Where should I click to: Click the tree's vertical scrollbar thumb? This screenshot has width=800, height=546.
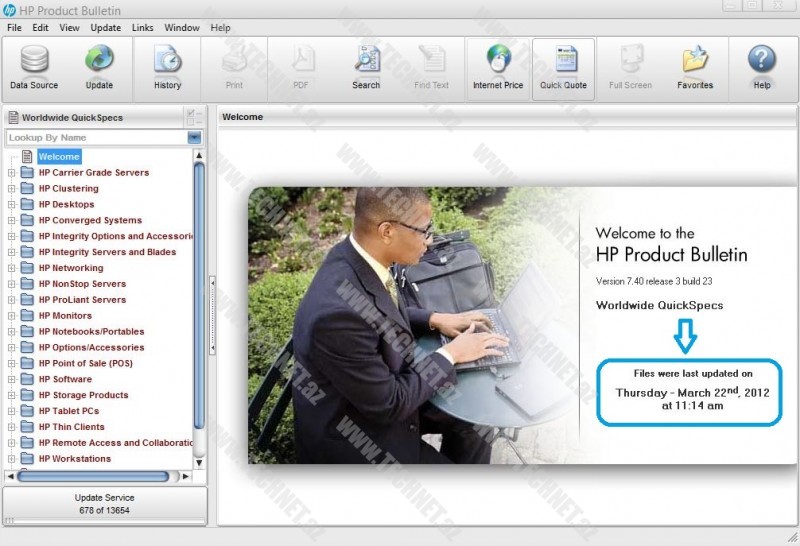(199, 295)
